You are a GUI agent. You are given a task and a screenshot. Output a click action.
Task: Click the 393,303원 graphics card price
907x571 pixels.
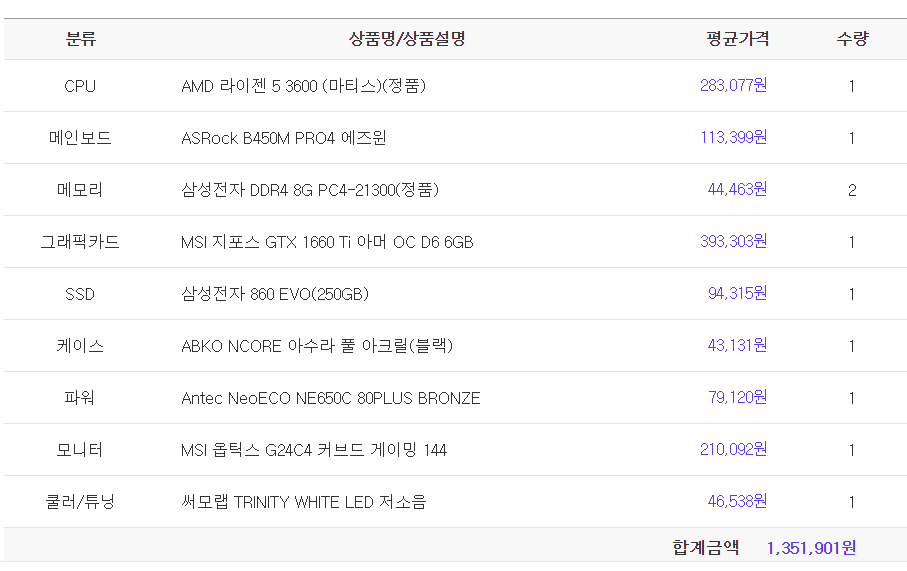(x=733, y=242)
